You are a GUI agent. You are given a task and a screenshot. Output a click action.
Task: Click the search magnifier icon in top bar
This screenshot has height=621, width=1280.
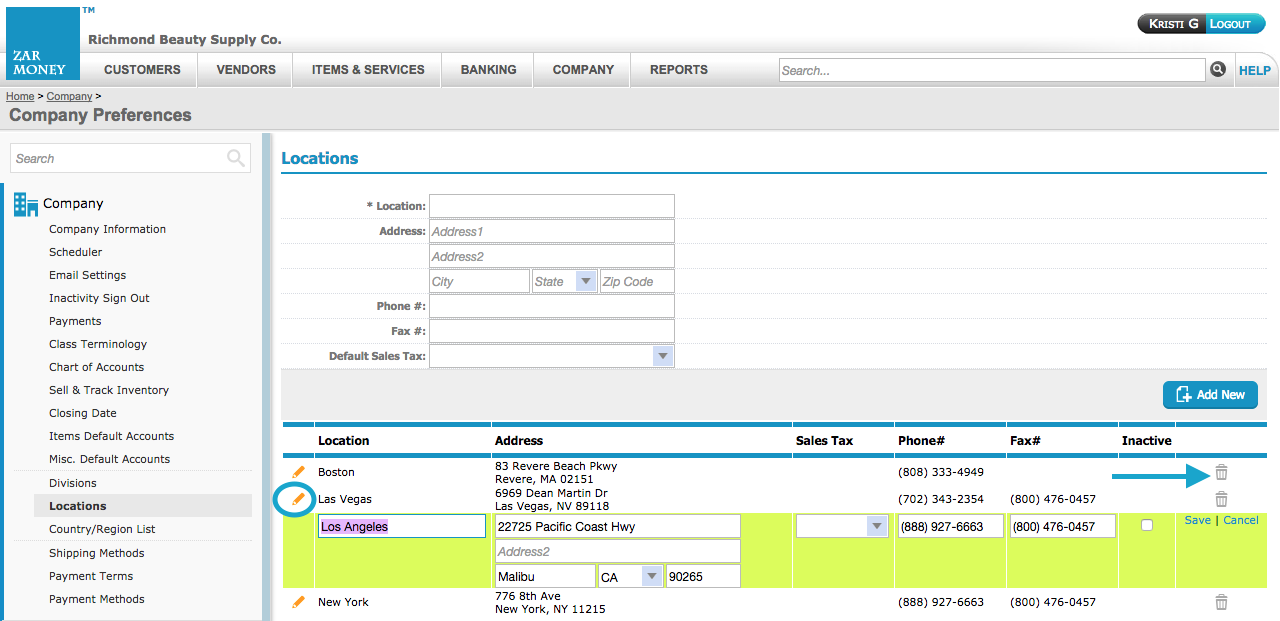[1218, 70]
